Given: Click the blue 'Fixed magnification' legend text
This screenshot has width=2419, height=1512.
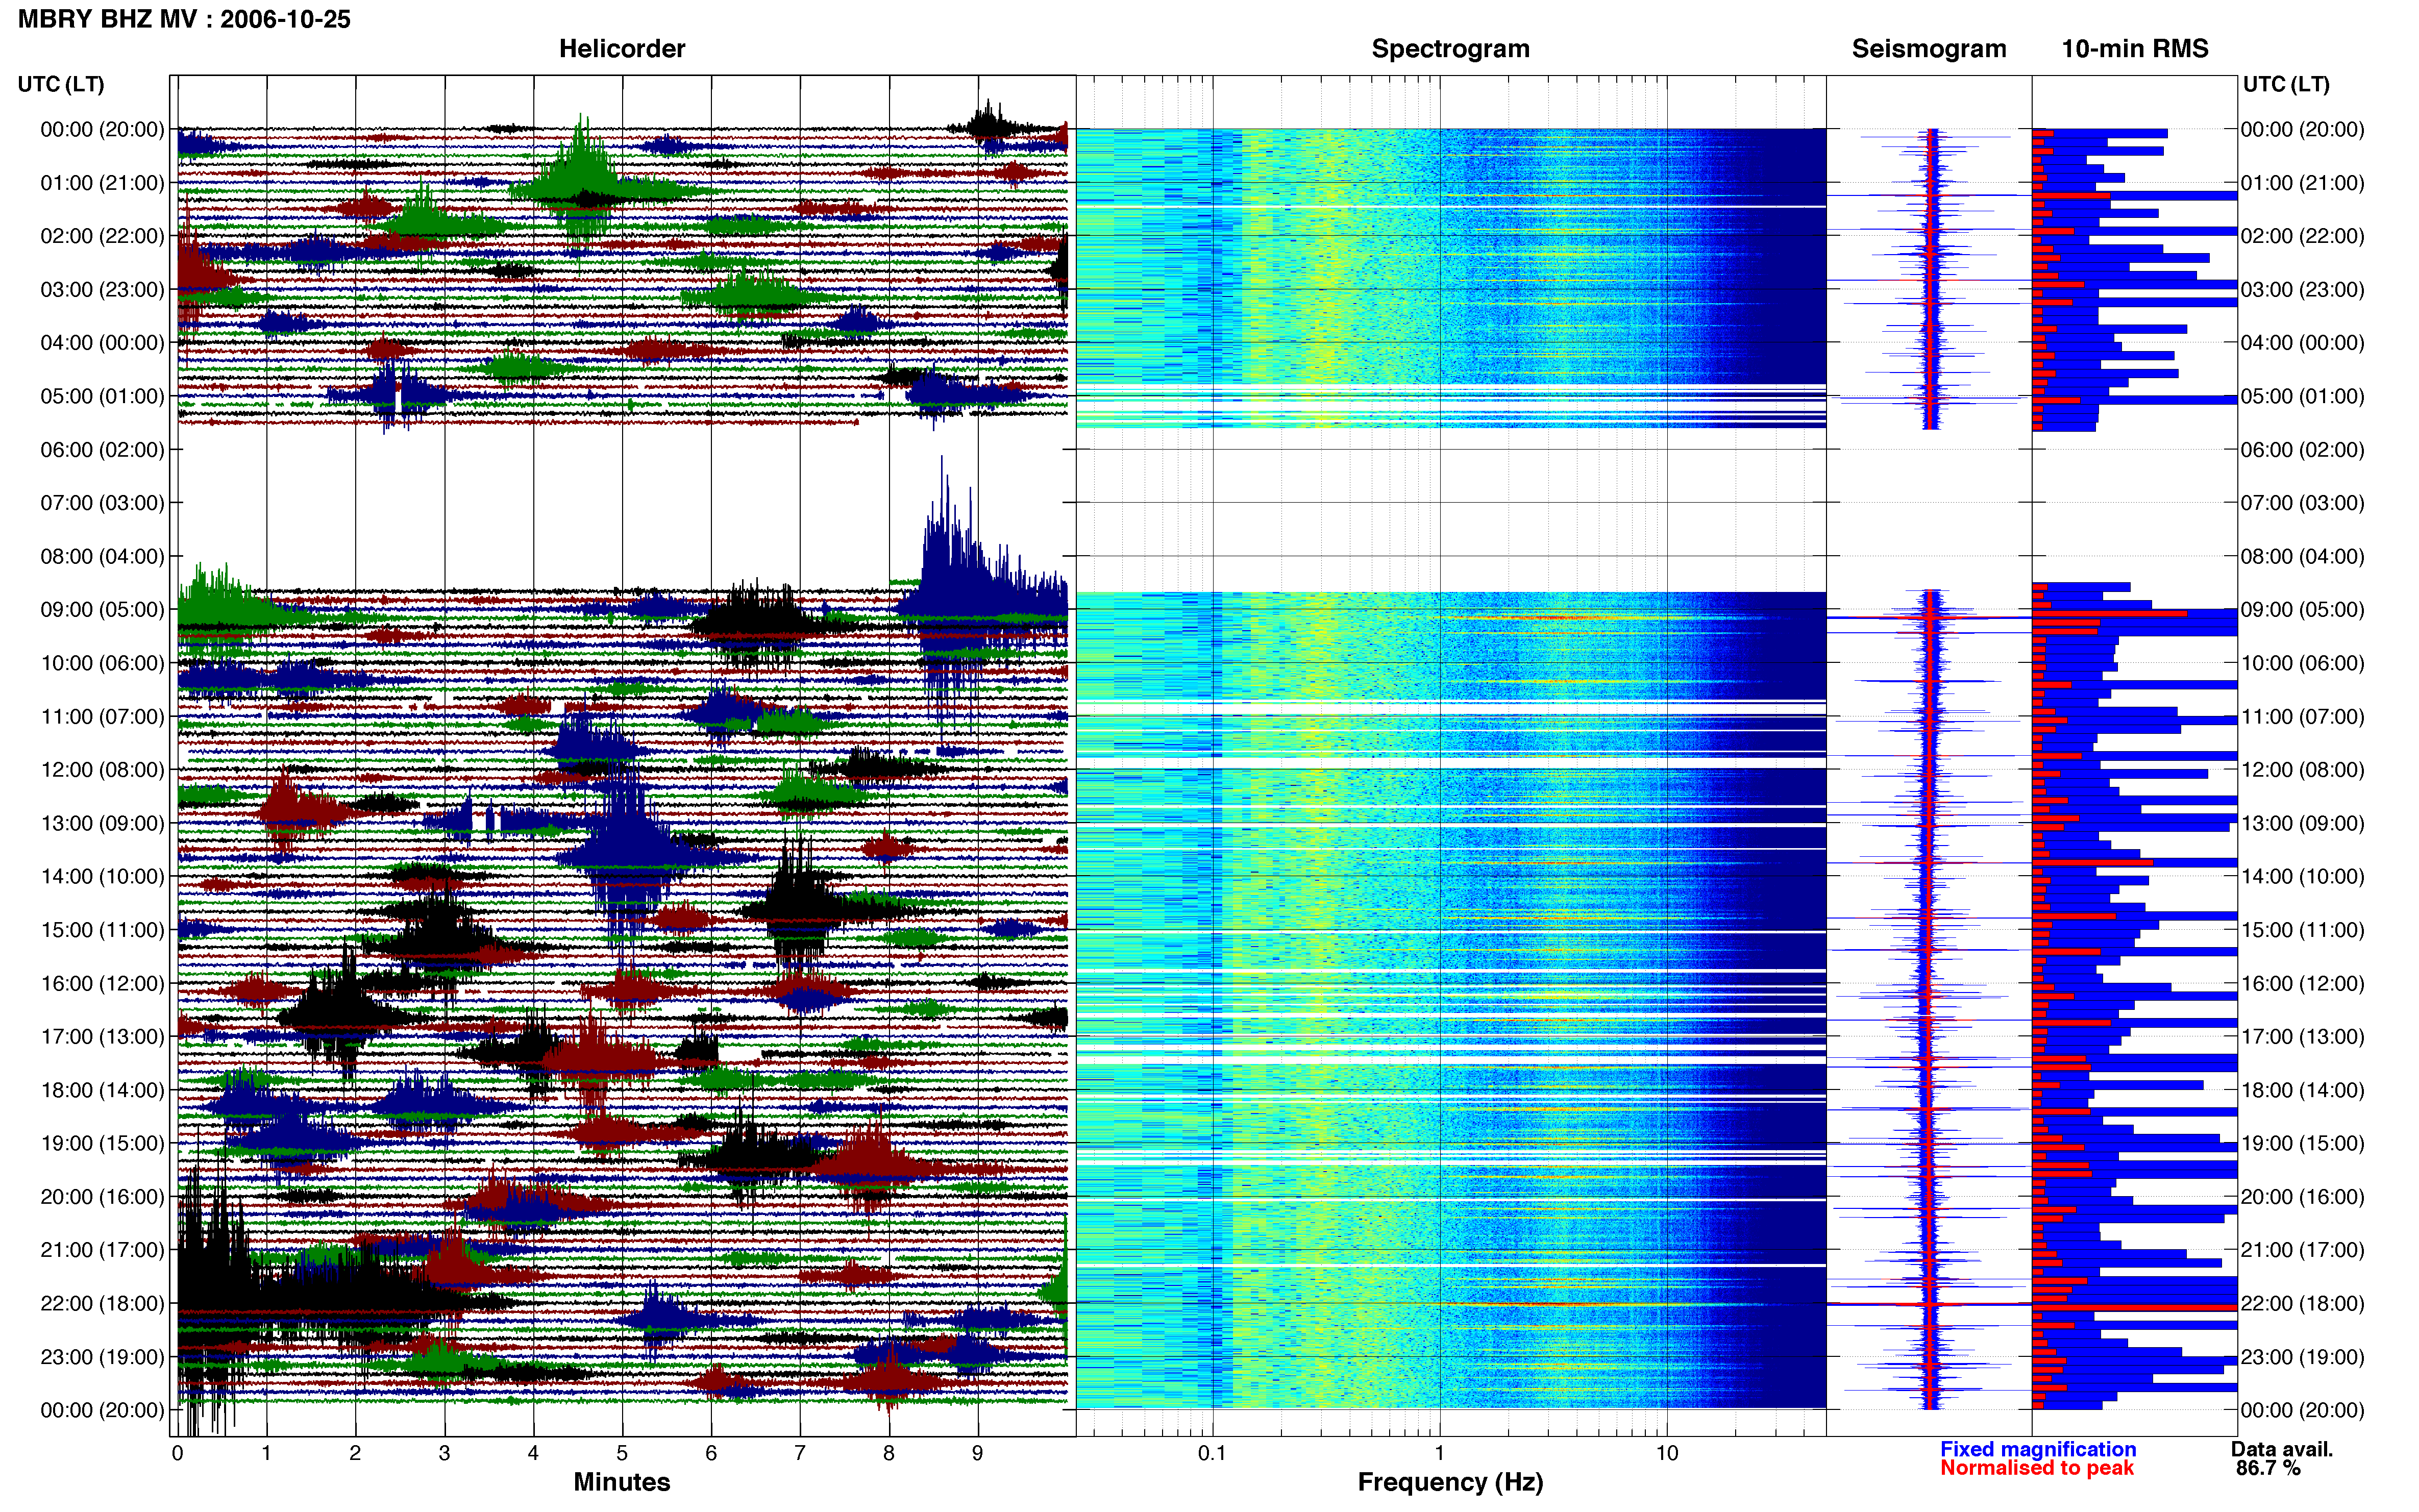Looking at the screenshot, I should 2038,1449.
